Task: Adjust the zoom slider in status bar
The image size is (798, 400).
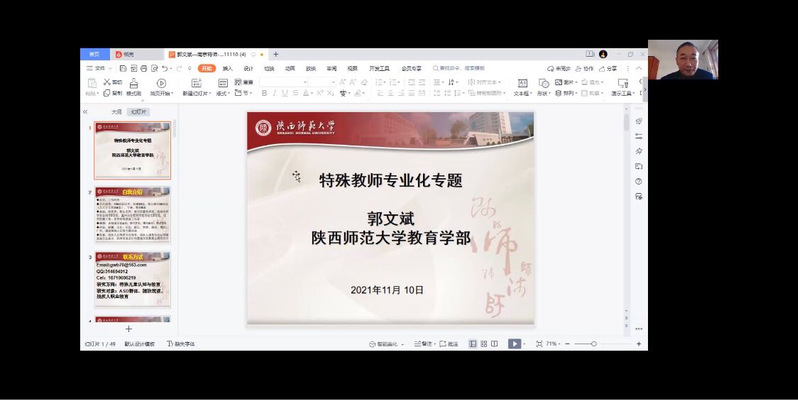Action: click(593, 343)
